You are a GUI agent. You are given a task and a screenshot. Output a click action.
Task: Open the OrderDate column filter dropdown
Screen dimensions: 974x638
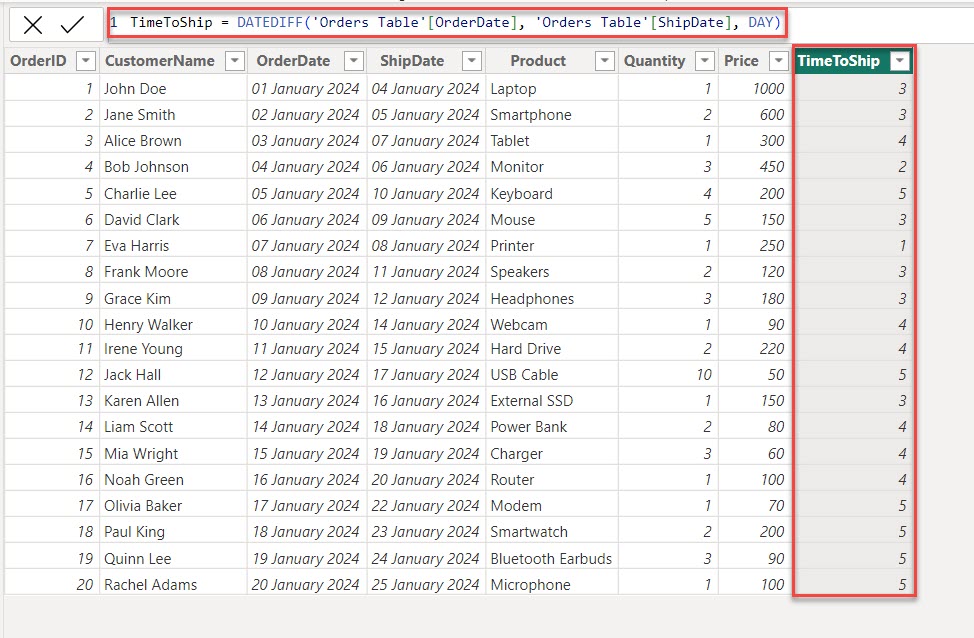tap(353, 61)
